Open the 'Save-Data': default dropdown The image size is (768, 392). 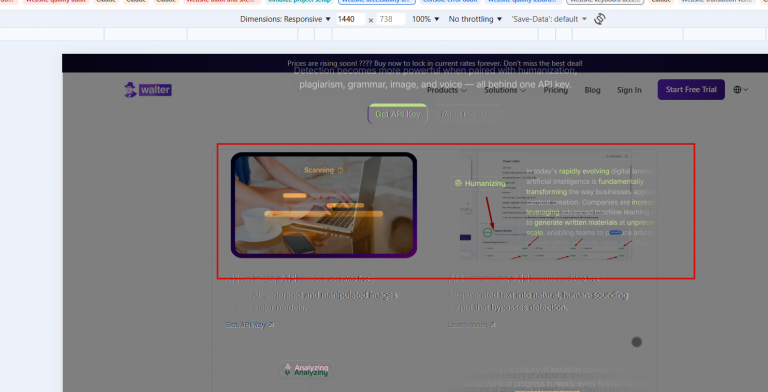click(x=549, y=19)
